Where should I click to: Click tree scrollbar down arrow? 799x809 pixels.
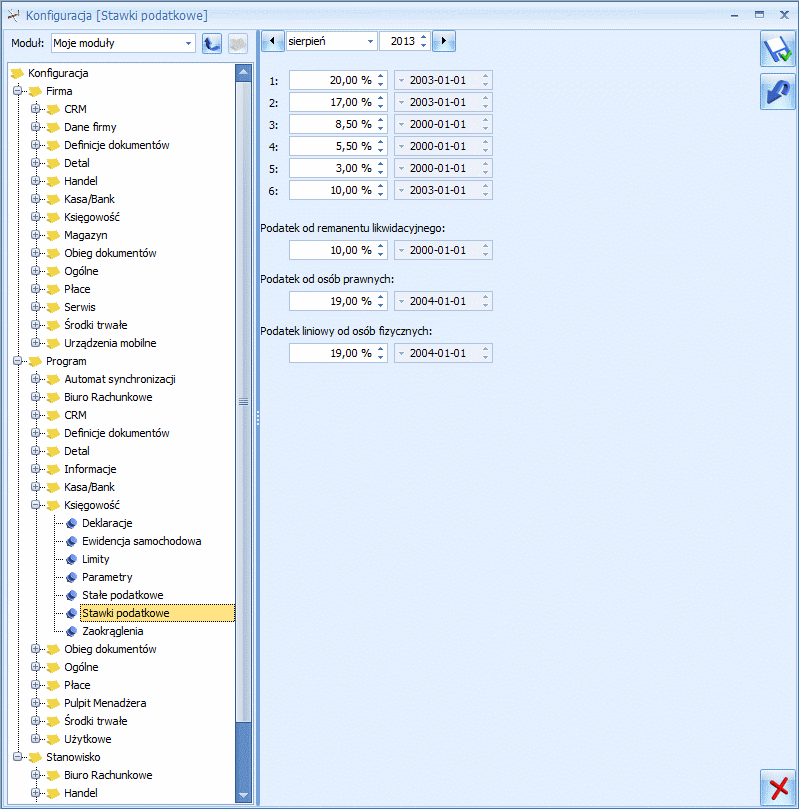coord(243,795)
